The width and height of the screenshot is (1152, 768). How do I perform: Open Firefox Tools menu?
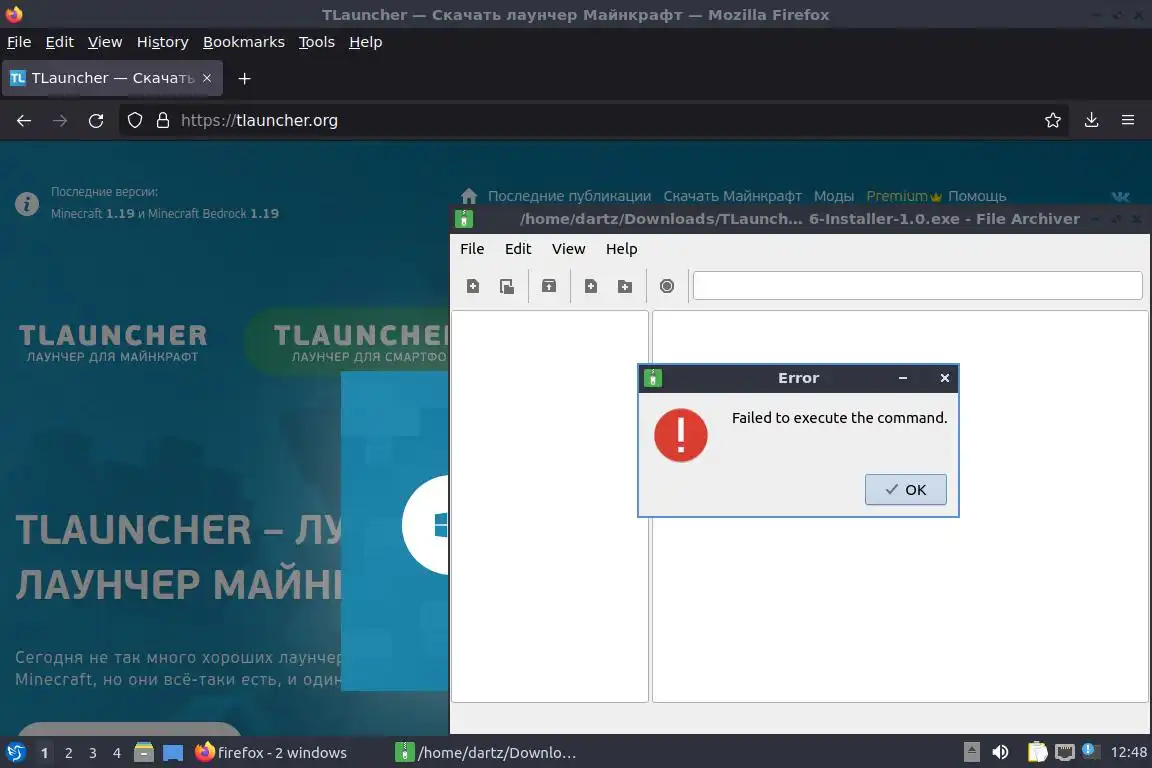pyautogui.click(x=317, y=42)
